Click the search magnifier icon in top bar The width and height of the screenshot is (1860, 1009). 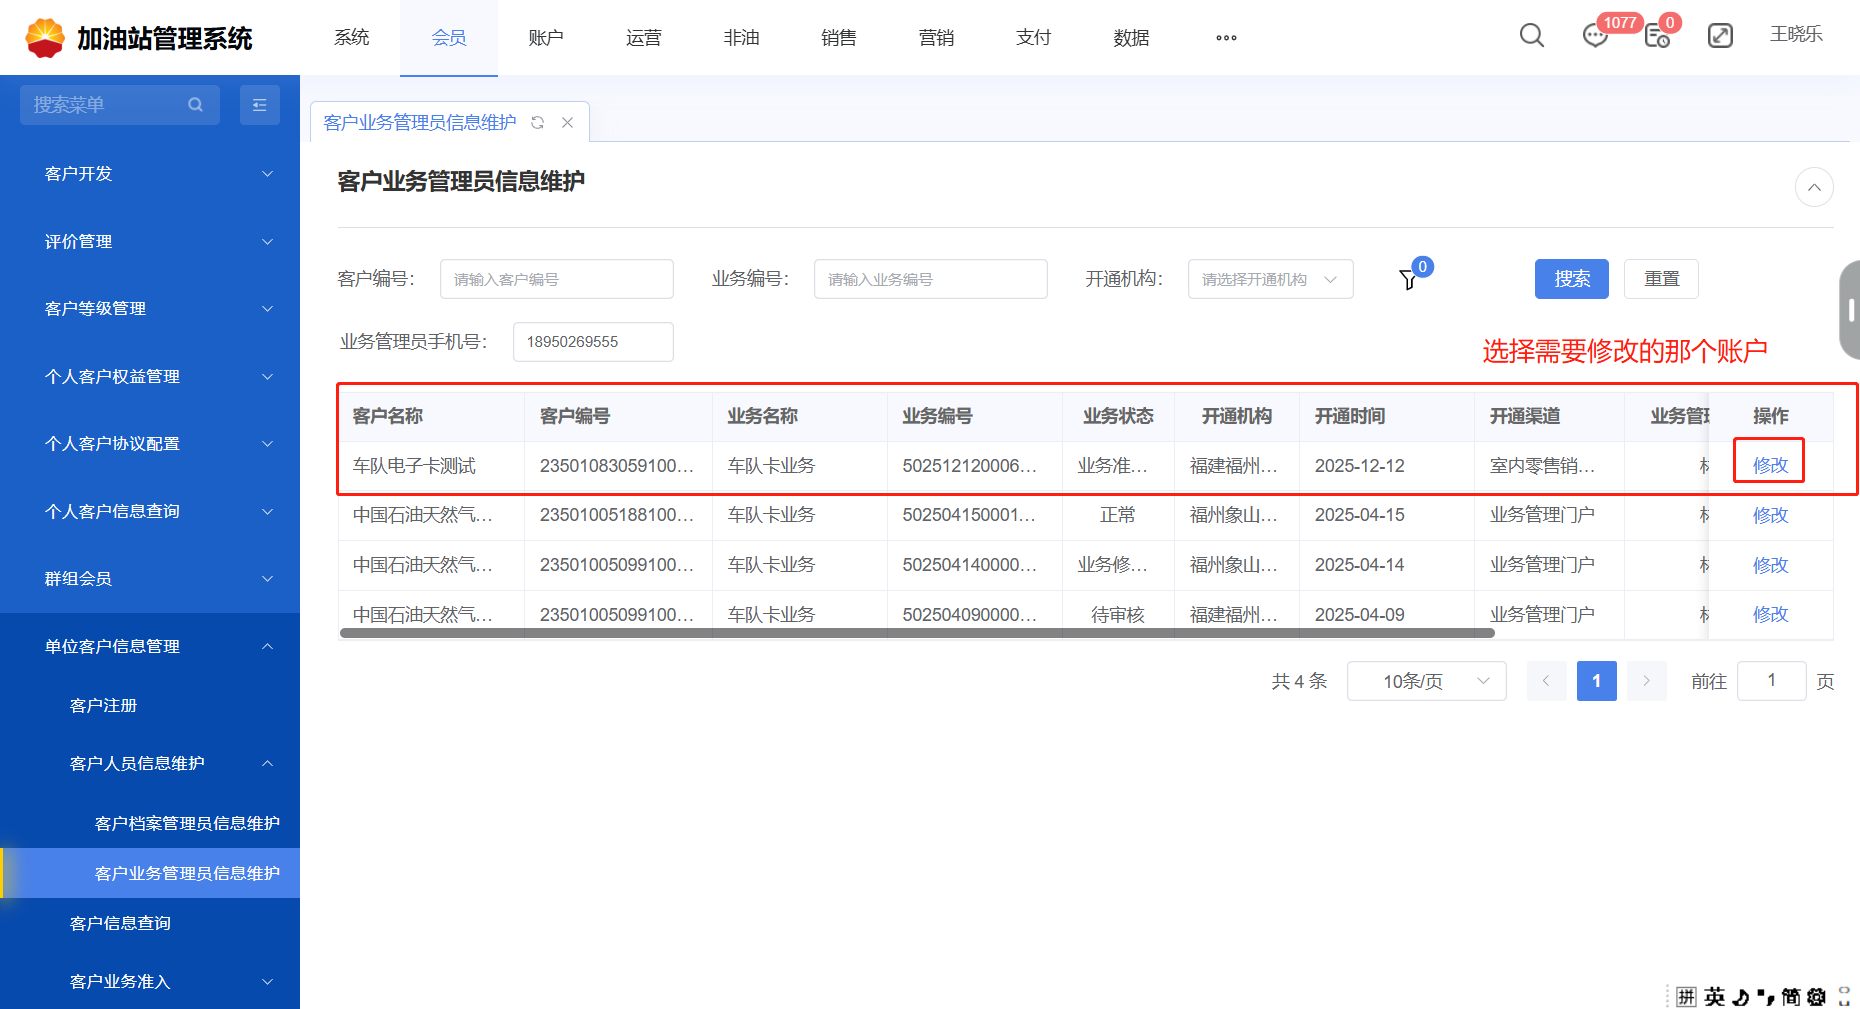(x=1531, y=36)
